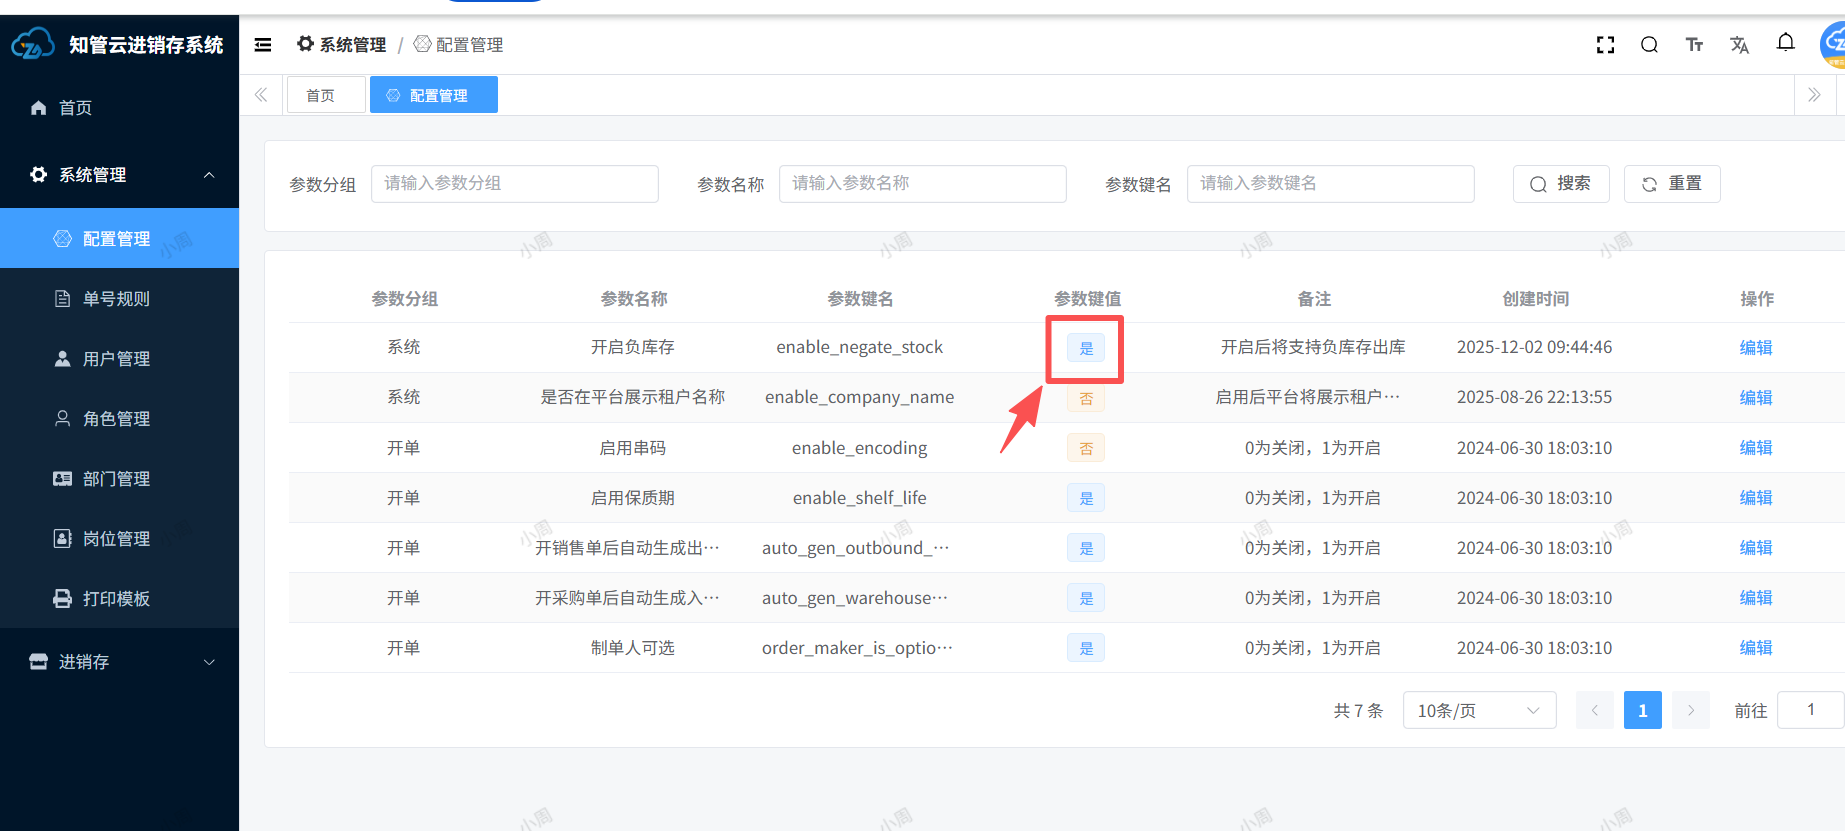Focus the 参数名称 input field
The width and height of the screenshot is (1845, 831).
pyautogui.click(x=922, y=184)
